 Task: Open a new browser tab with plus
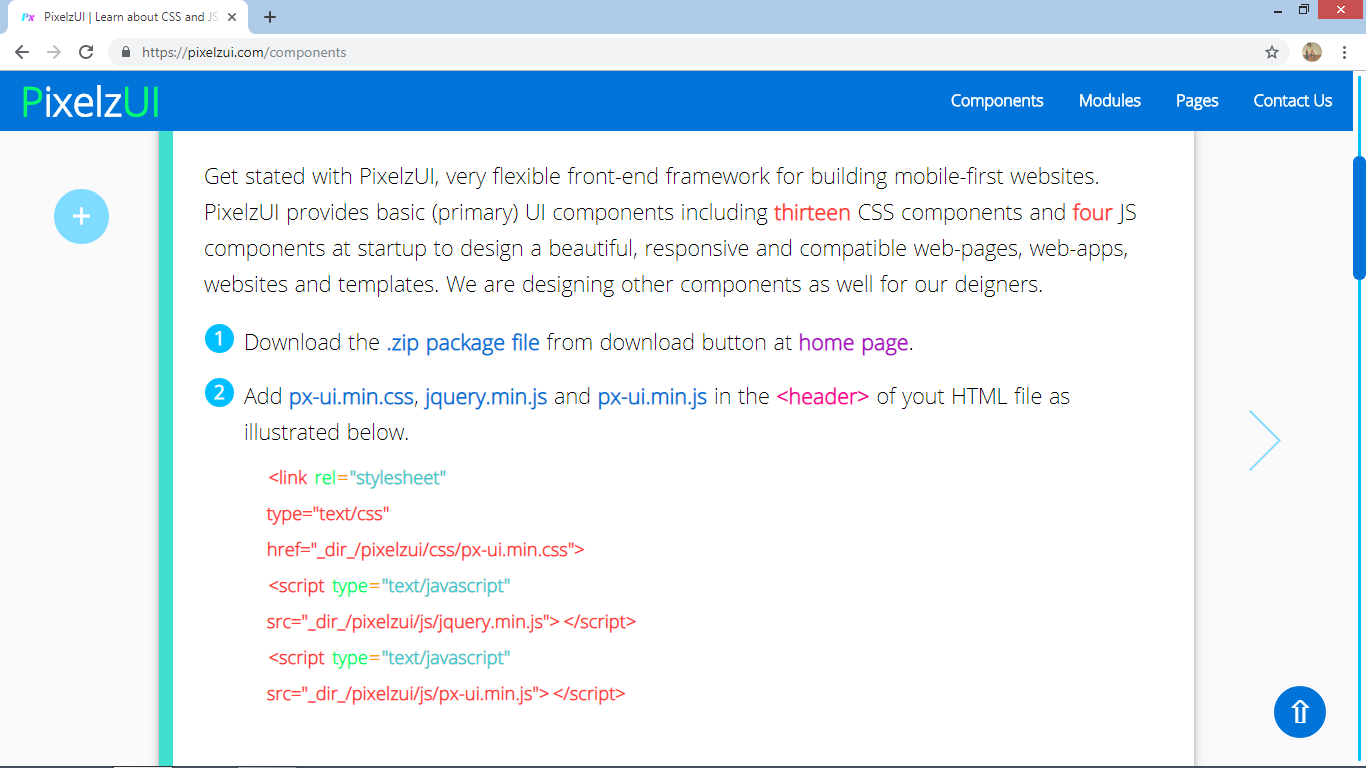270,17
